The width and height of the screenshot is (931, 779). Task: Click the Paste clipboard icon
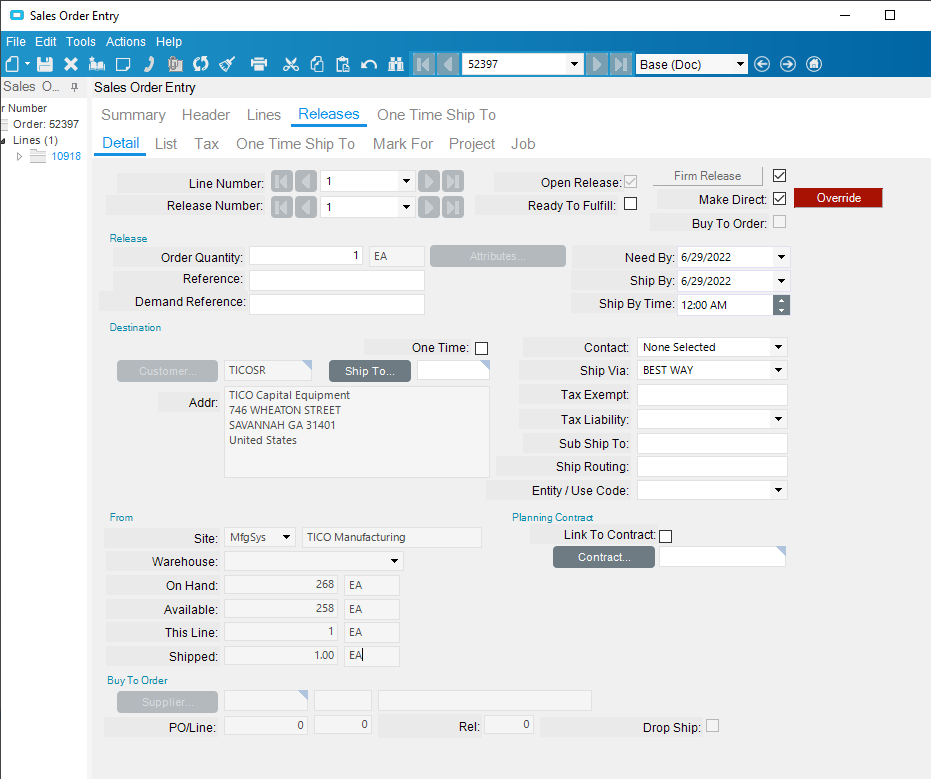(343, 64)
